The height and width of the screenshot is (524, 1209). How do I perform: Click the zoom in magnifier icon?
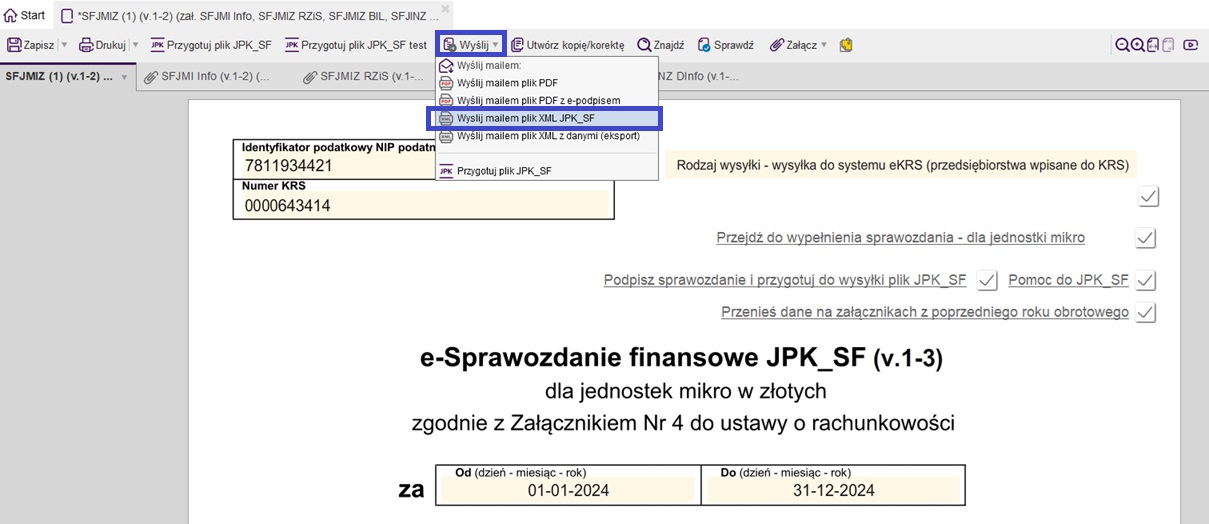coord(1138,45)
